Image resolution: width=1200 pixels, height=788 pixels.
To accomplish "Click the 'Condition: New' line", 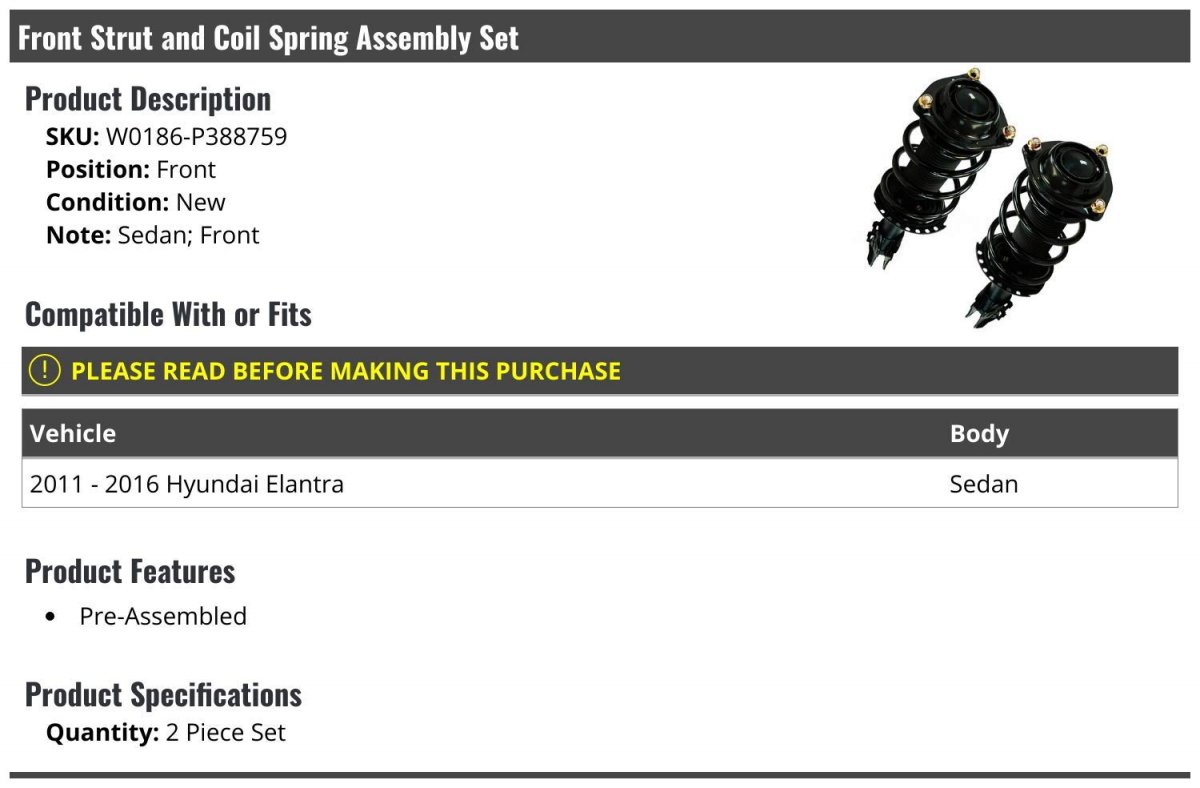I will [136, 202].
